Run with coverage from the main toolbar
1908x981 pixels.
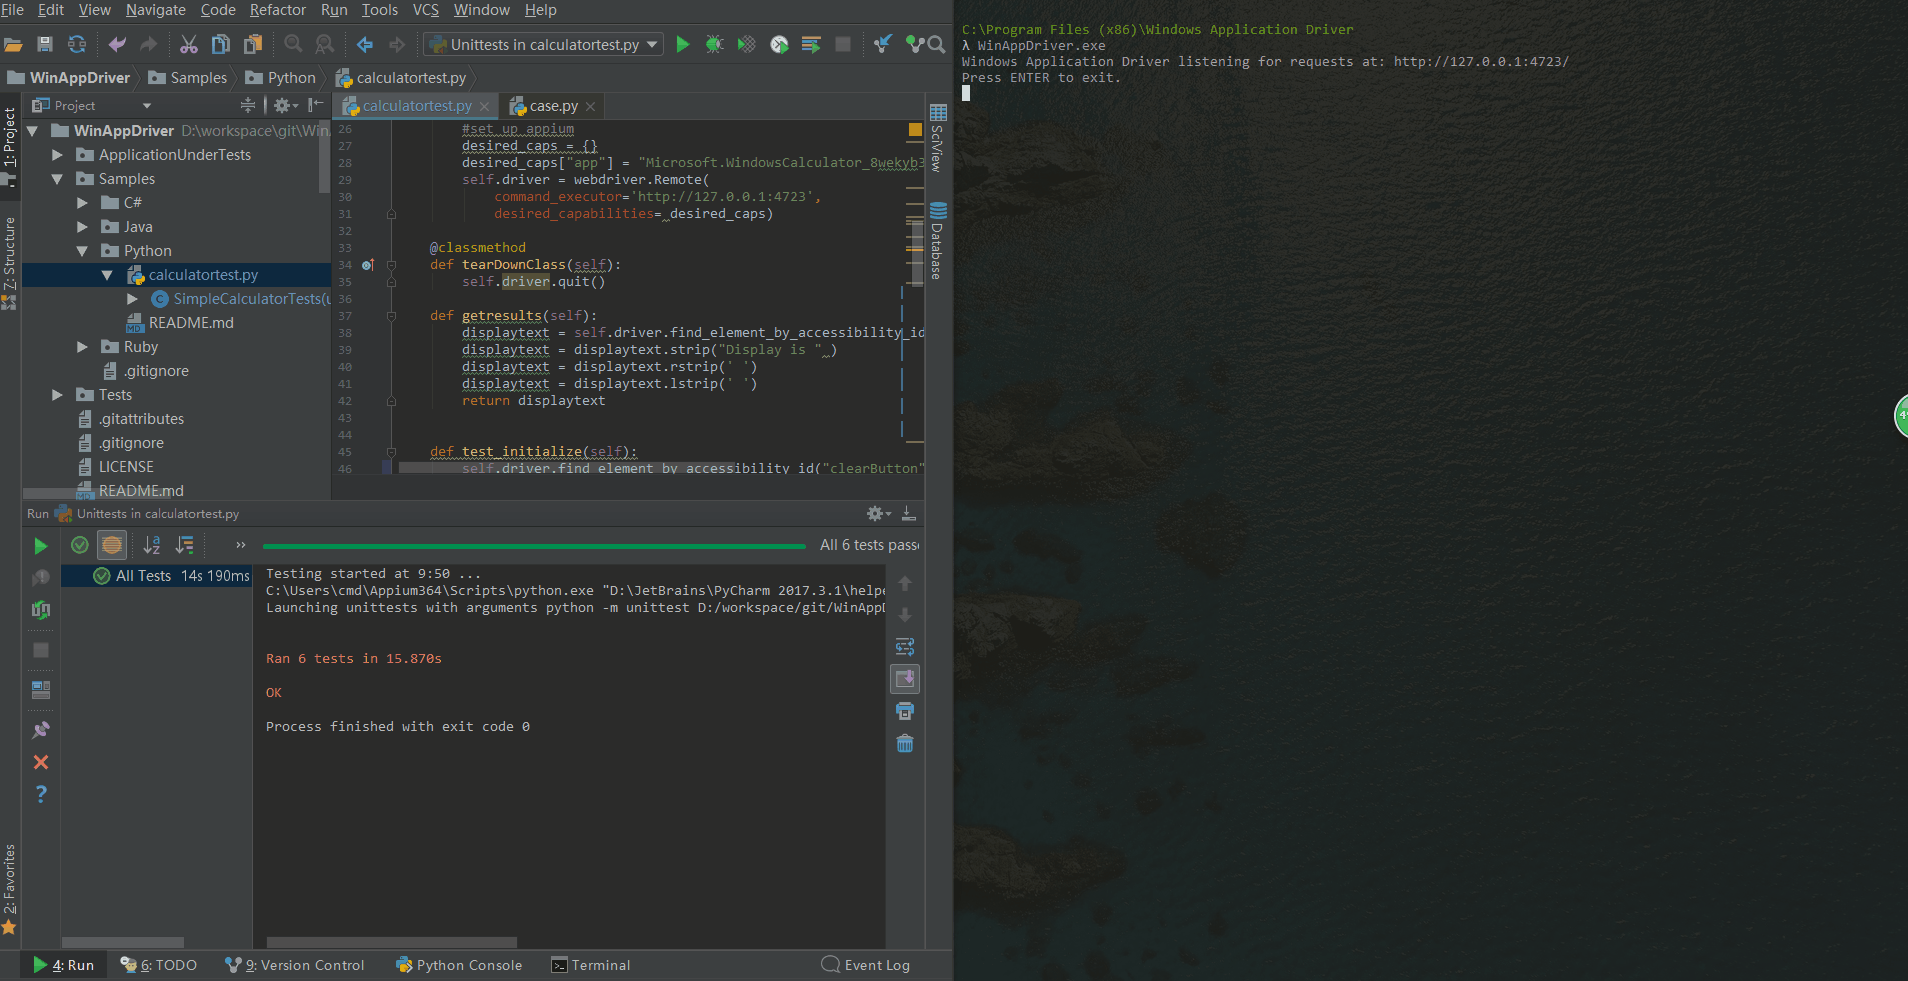point(746,44)
